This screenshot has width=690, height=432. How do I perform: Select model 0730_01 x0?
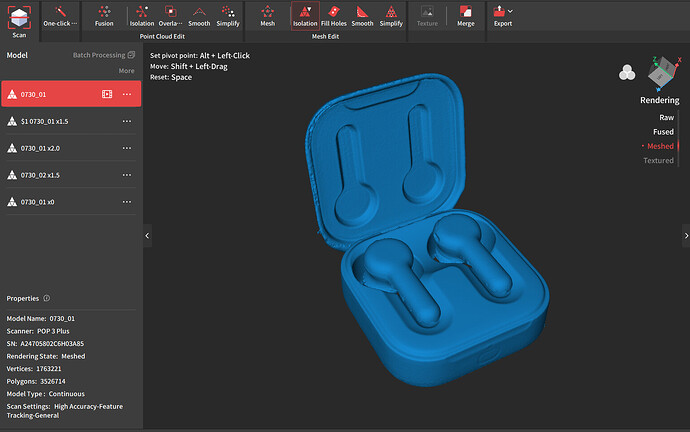[x=71, y=201]
